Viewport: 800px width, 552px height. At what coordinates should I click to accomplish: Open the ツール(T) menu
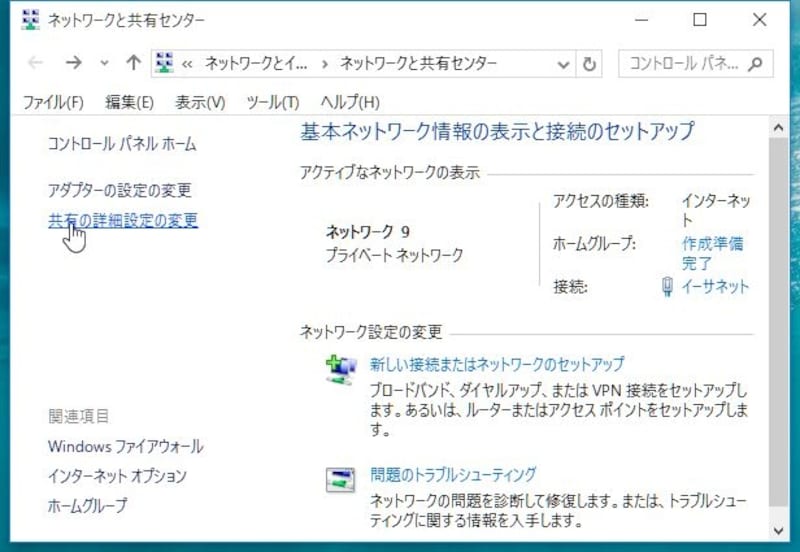coord(272,102)
